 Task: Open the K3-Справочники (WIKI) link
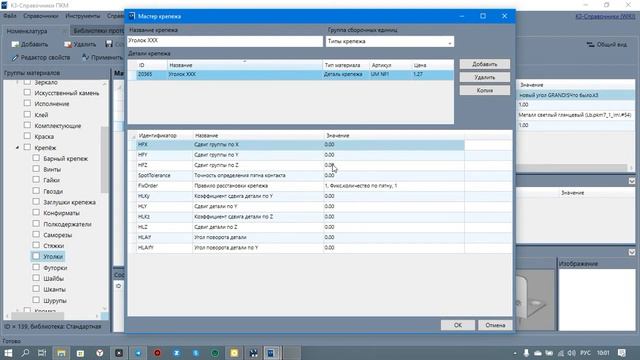tap(605, 16)
